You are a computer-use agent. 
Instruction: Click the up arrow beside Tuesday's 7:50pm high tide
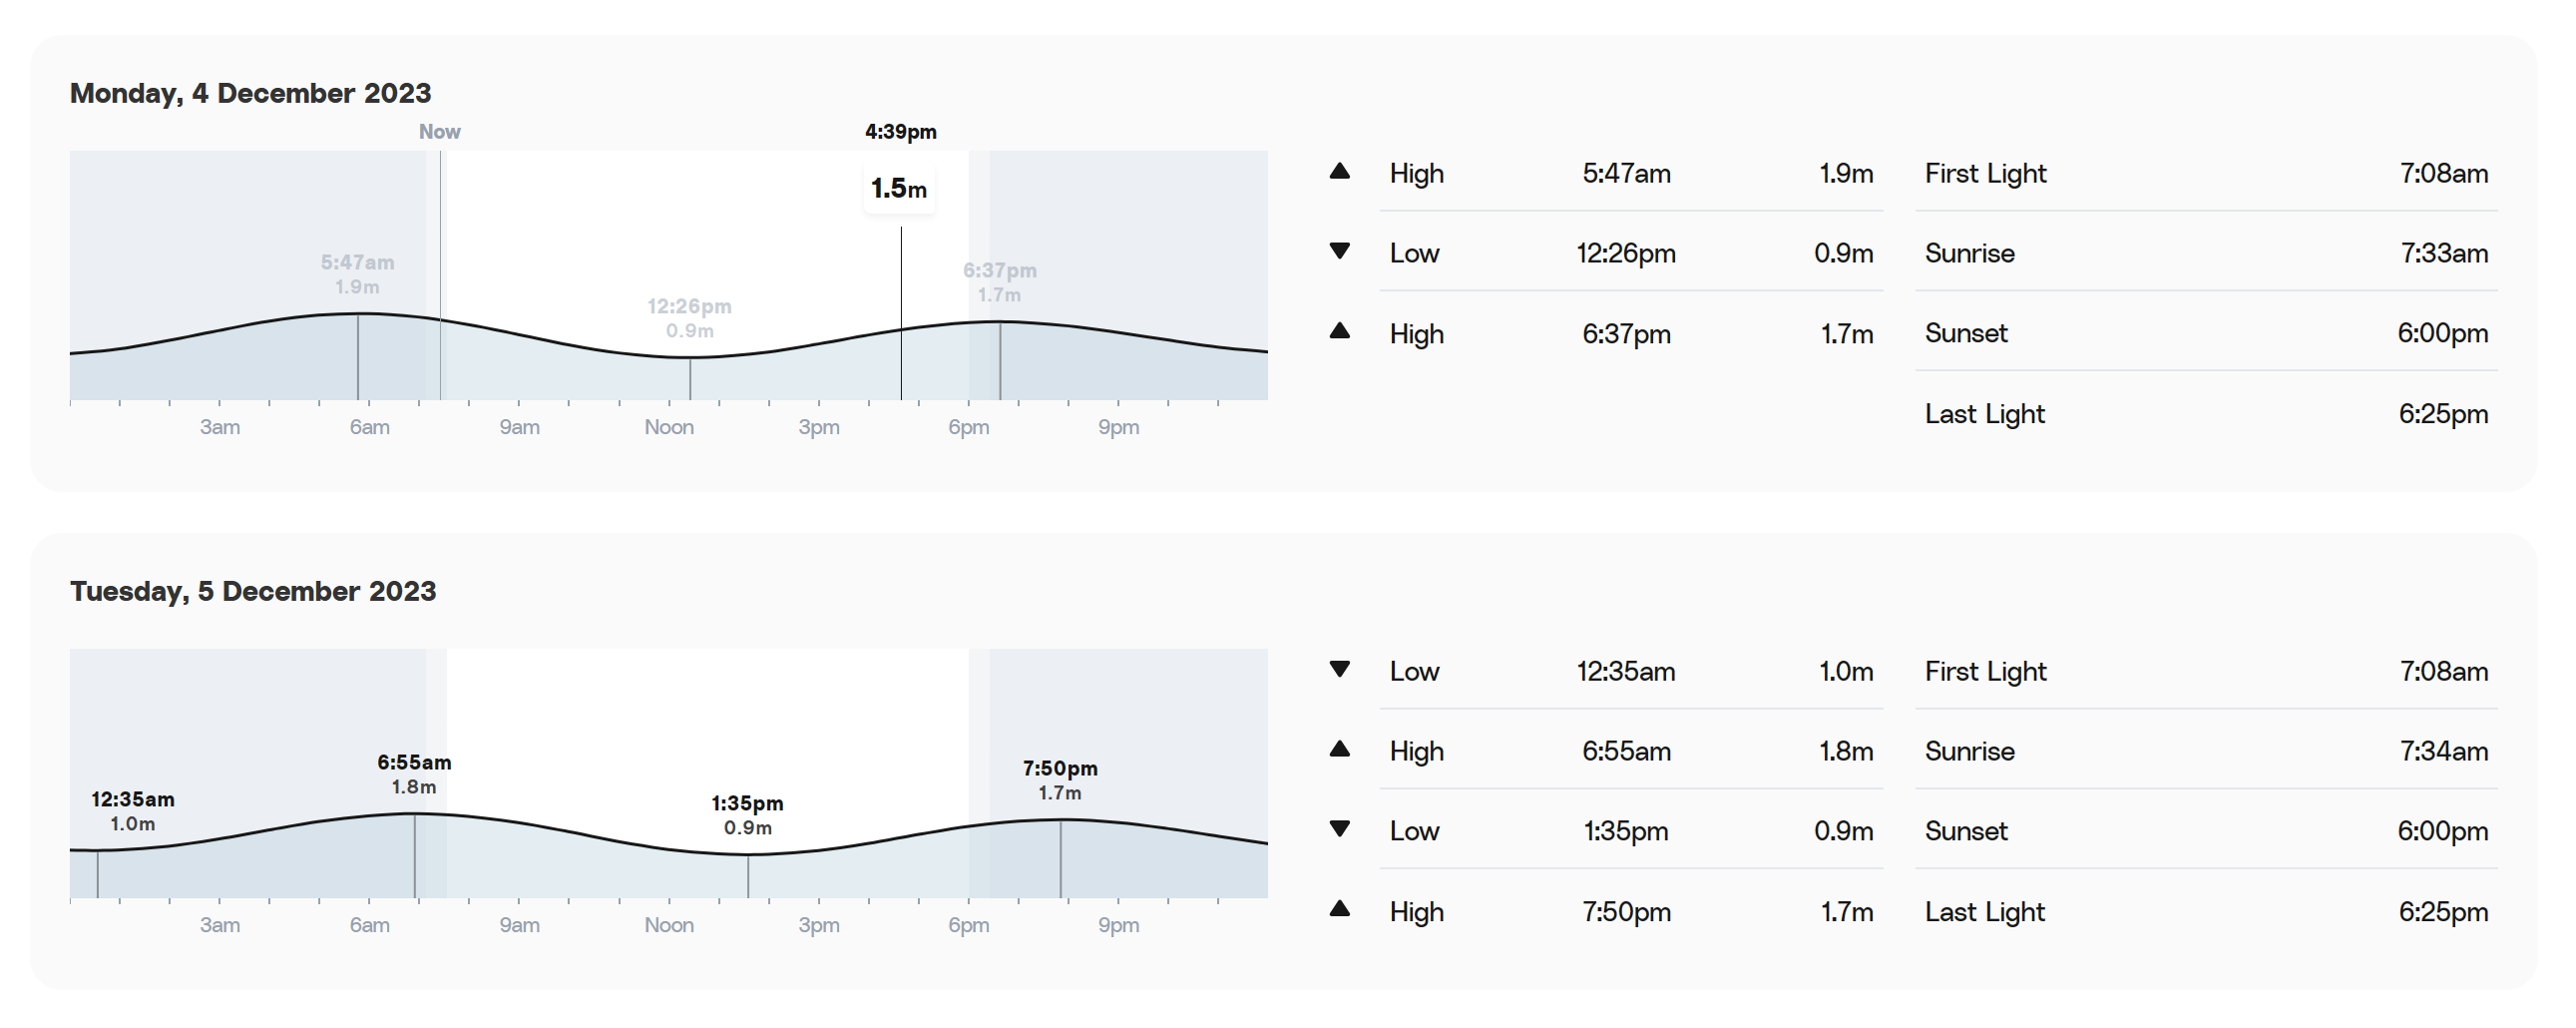(1340, 909)
